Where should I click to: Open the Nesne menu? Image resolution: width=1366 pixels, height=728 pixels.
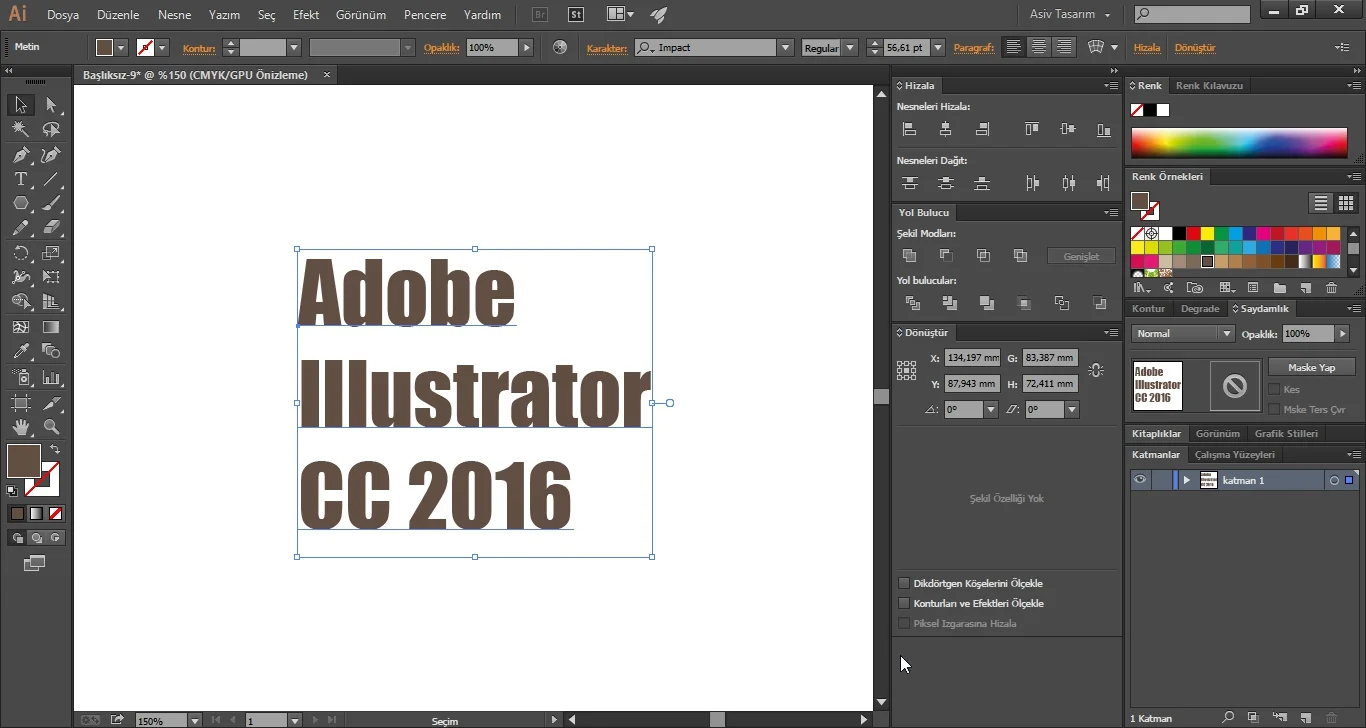174,15
